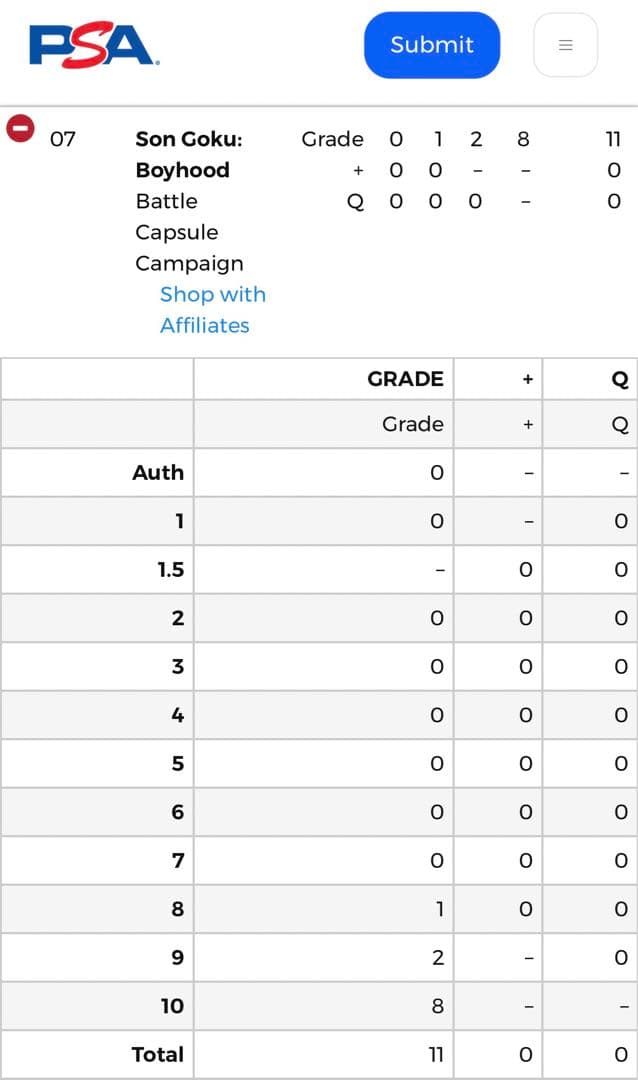Click the bold GRADE column header
This screenshot has height=1080, width=638.
[x=405, y=379]
